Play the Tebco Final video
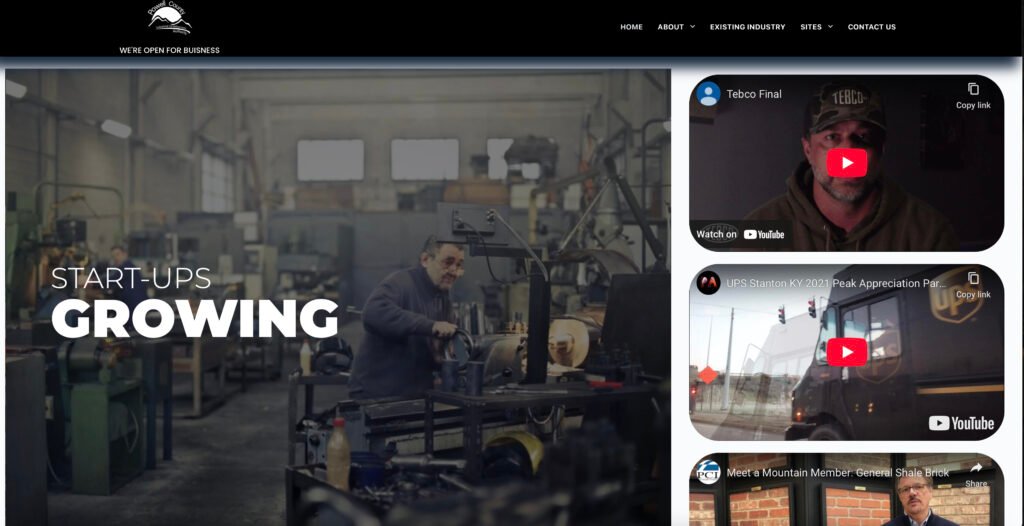The width and height of the screenshot is (1024, 526). (846, 163)
